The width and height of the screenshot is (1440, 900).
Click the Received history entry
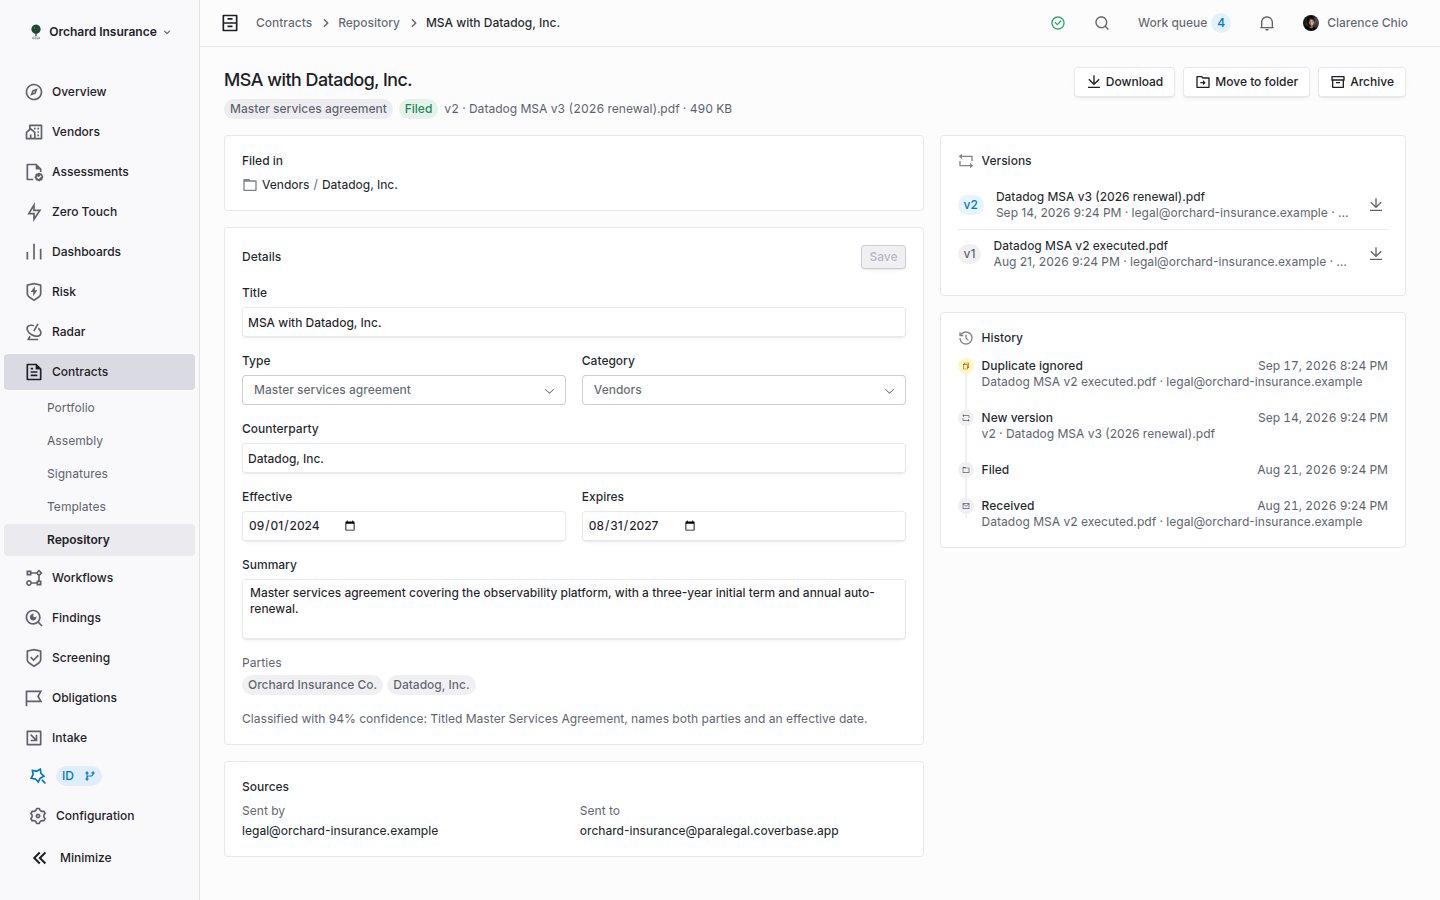pos(1173,514)
